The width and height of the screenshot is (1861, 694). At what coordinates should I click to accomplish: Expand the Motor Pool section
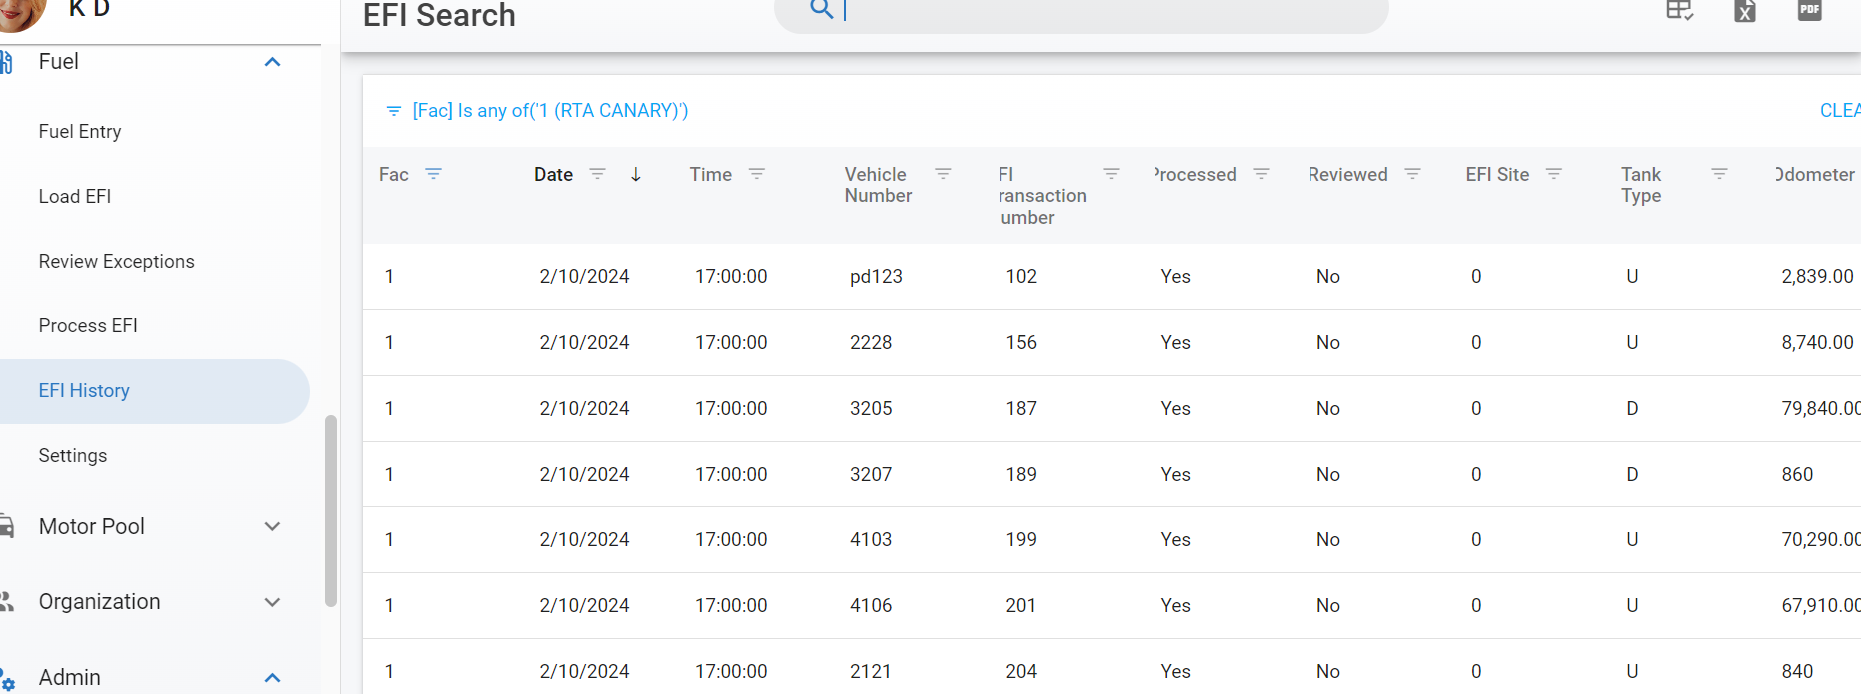coord(272,526)
